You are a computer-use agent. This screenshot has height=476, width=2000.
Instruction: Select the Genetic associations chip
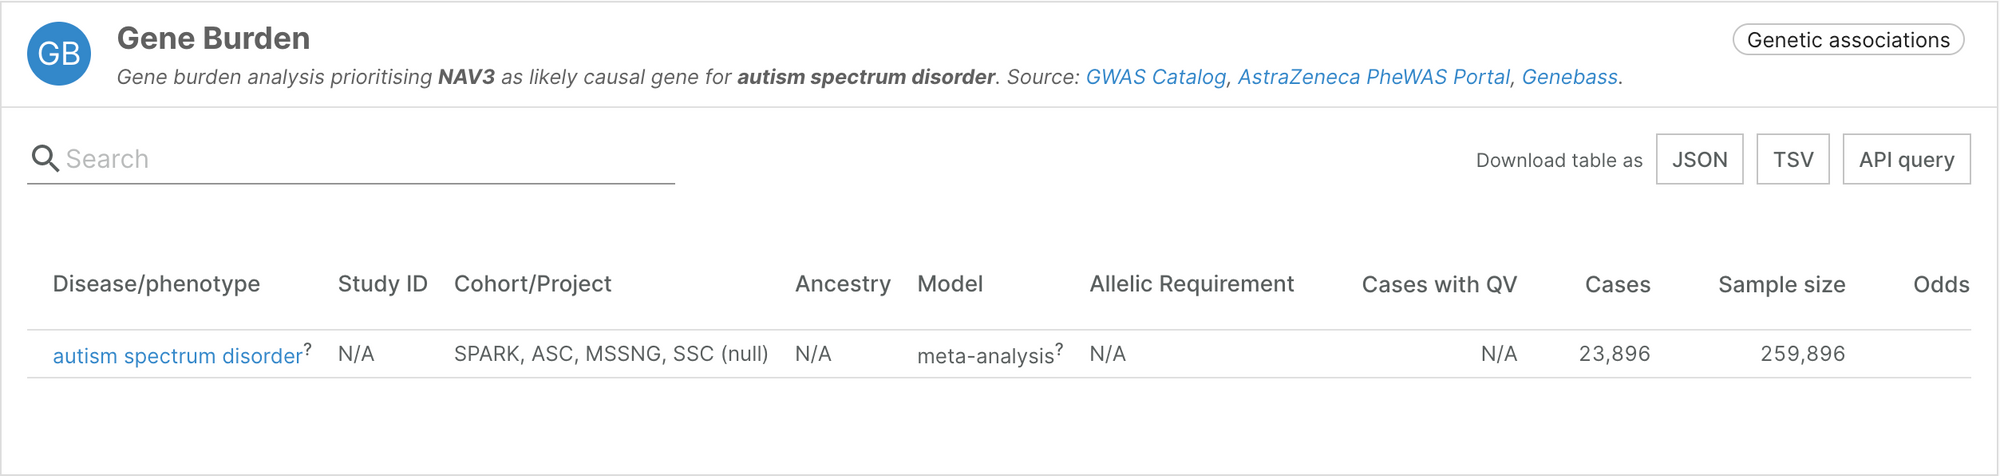(x=1848, y=40)
